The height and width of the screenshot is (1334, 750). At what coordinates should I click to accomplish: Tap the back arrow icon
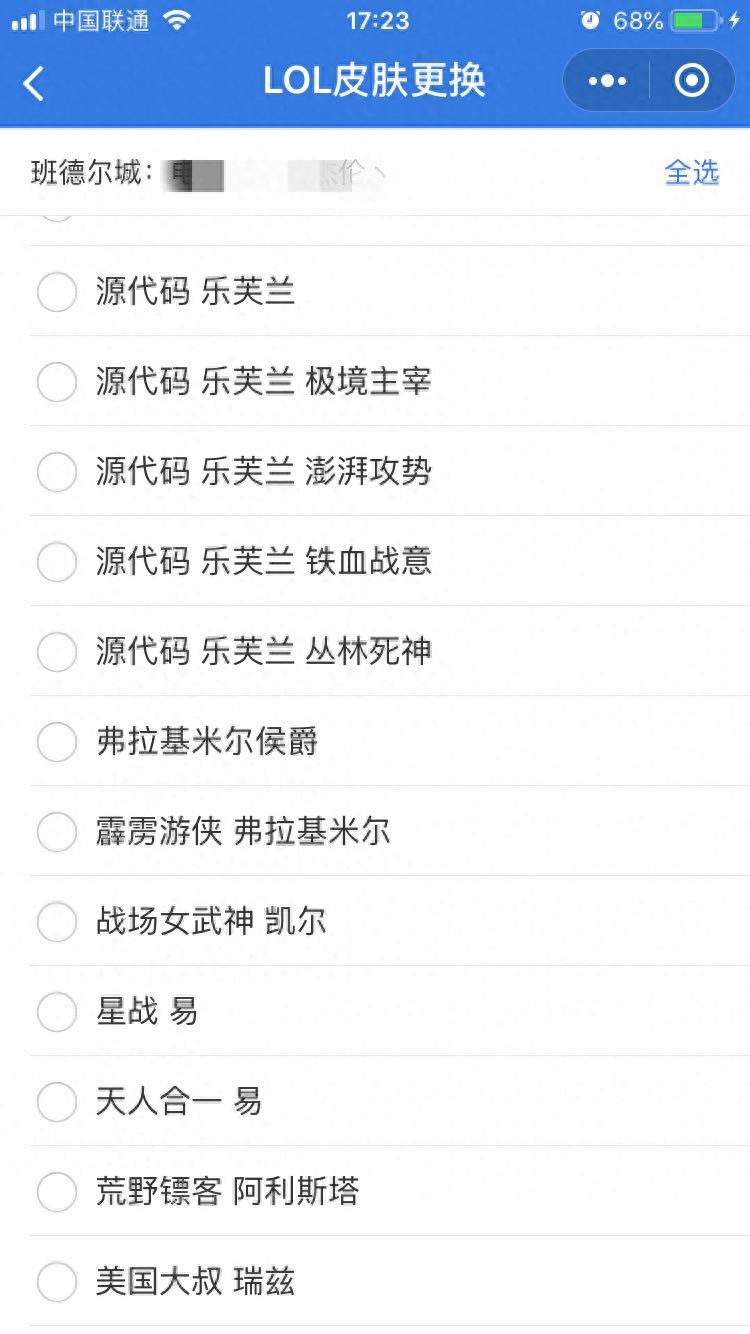(x=34, y=82)
